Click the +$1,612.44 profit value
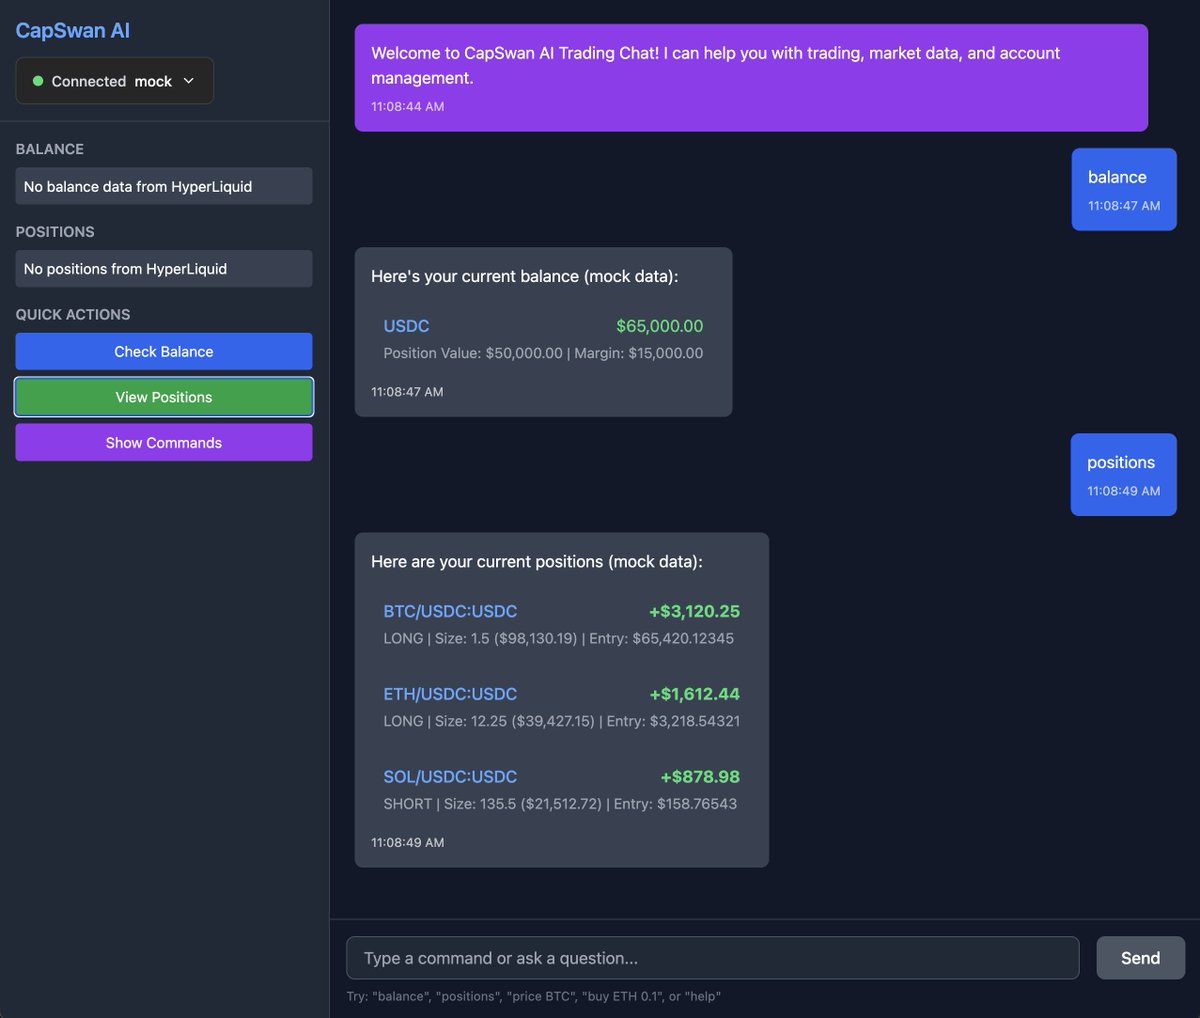 (x=694, y=694)
